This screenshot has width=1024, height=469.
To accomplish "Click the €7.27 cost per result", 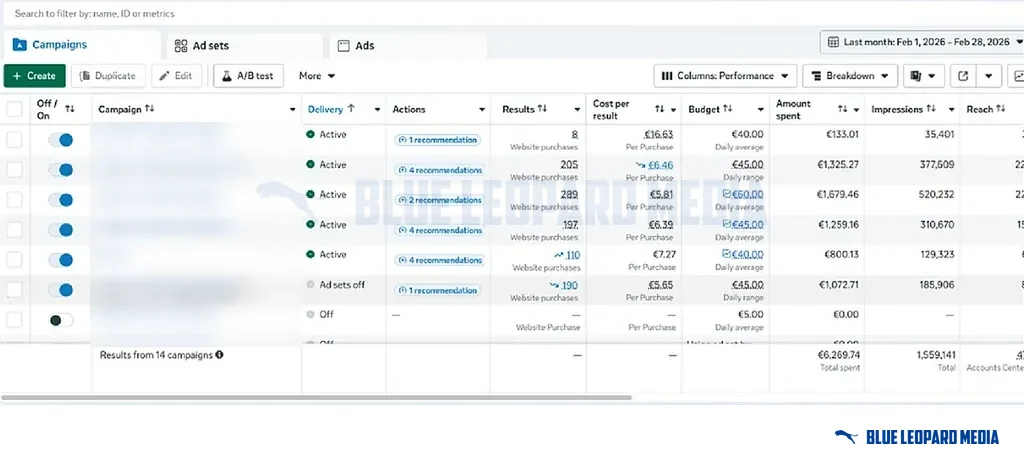I will click(x=662, y=254).
